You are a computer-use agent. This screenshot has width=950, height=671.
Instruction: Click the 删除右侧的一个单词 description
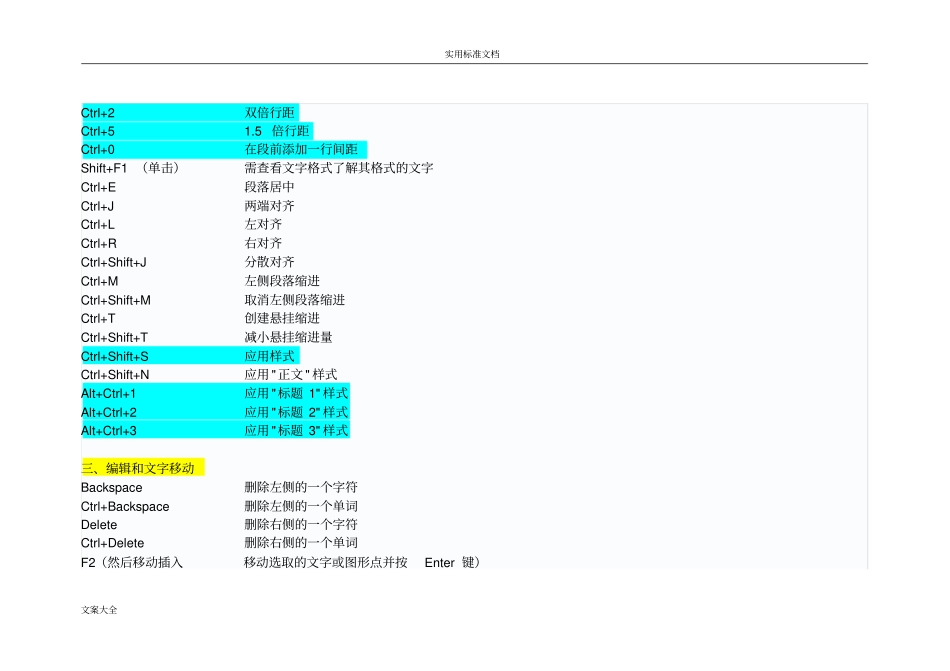click(301, 543)
